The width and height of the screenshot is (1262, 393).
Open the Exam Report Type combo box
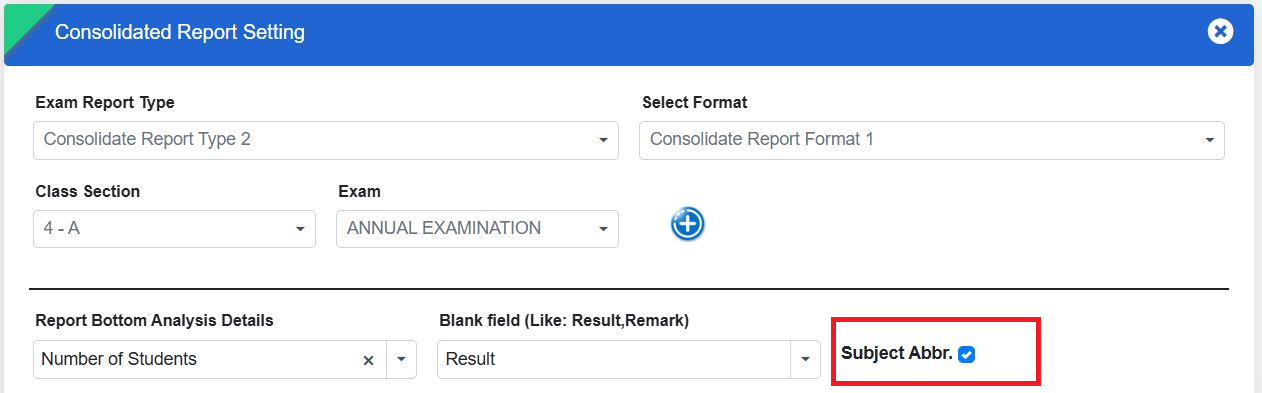326,140
